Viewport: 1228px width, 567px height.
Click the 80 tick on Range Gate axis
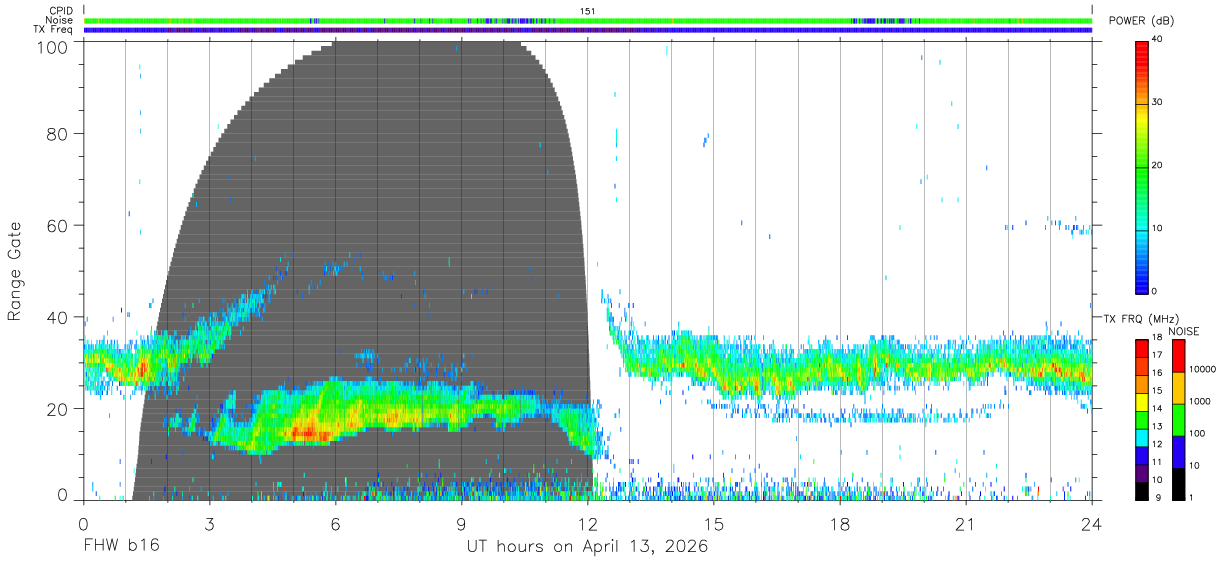click(x=57, y=133)
